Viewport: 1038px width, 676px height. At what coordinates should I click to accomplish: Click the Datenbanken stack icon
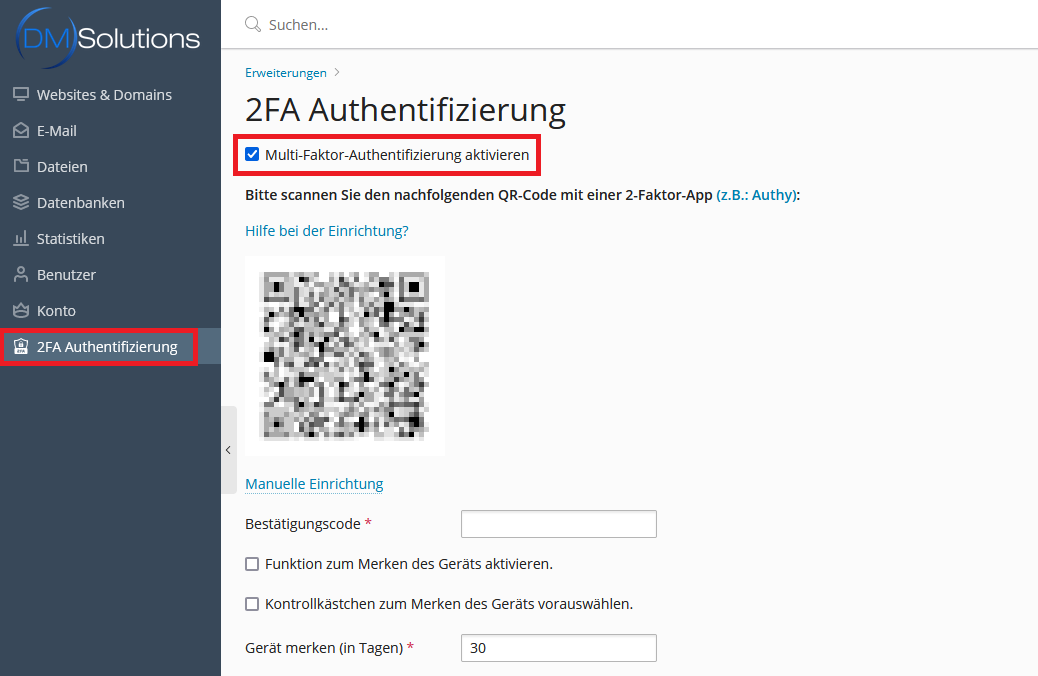(21, 203)
